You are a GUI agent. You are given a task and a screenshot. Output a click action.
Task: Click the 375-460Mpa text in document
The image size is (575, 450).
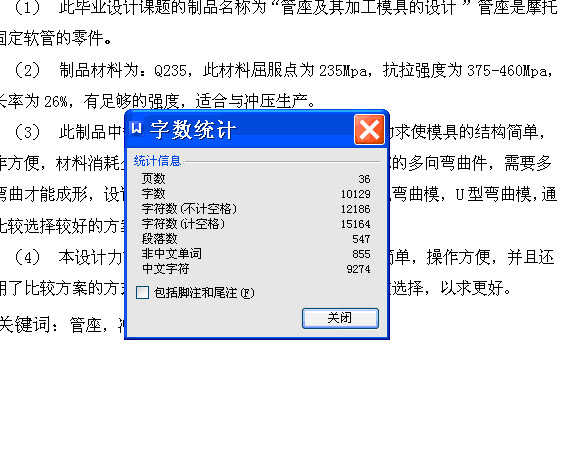click(x=507, y=70)
